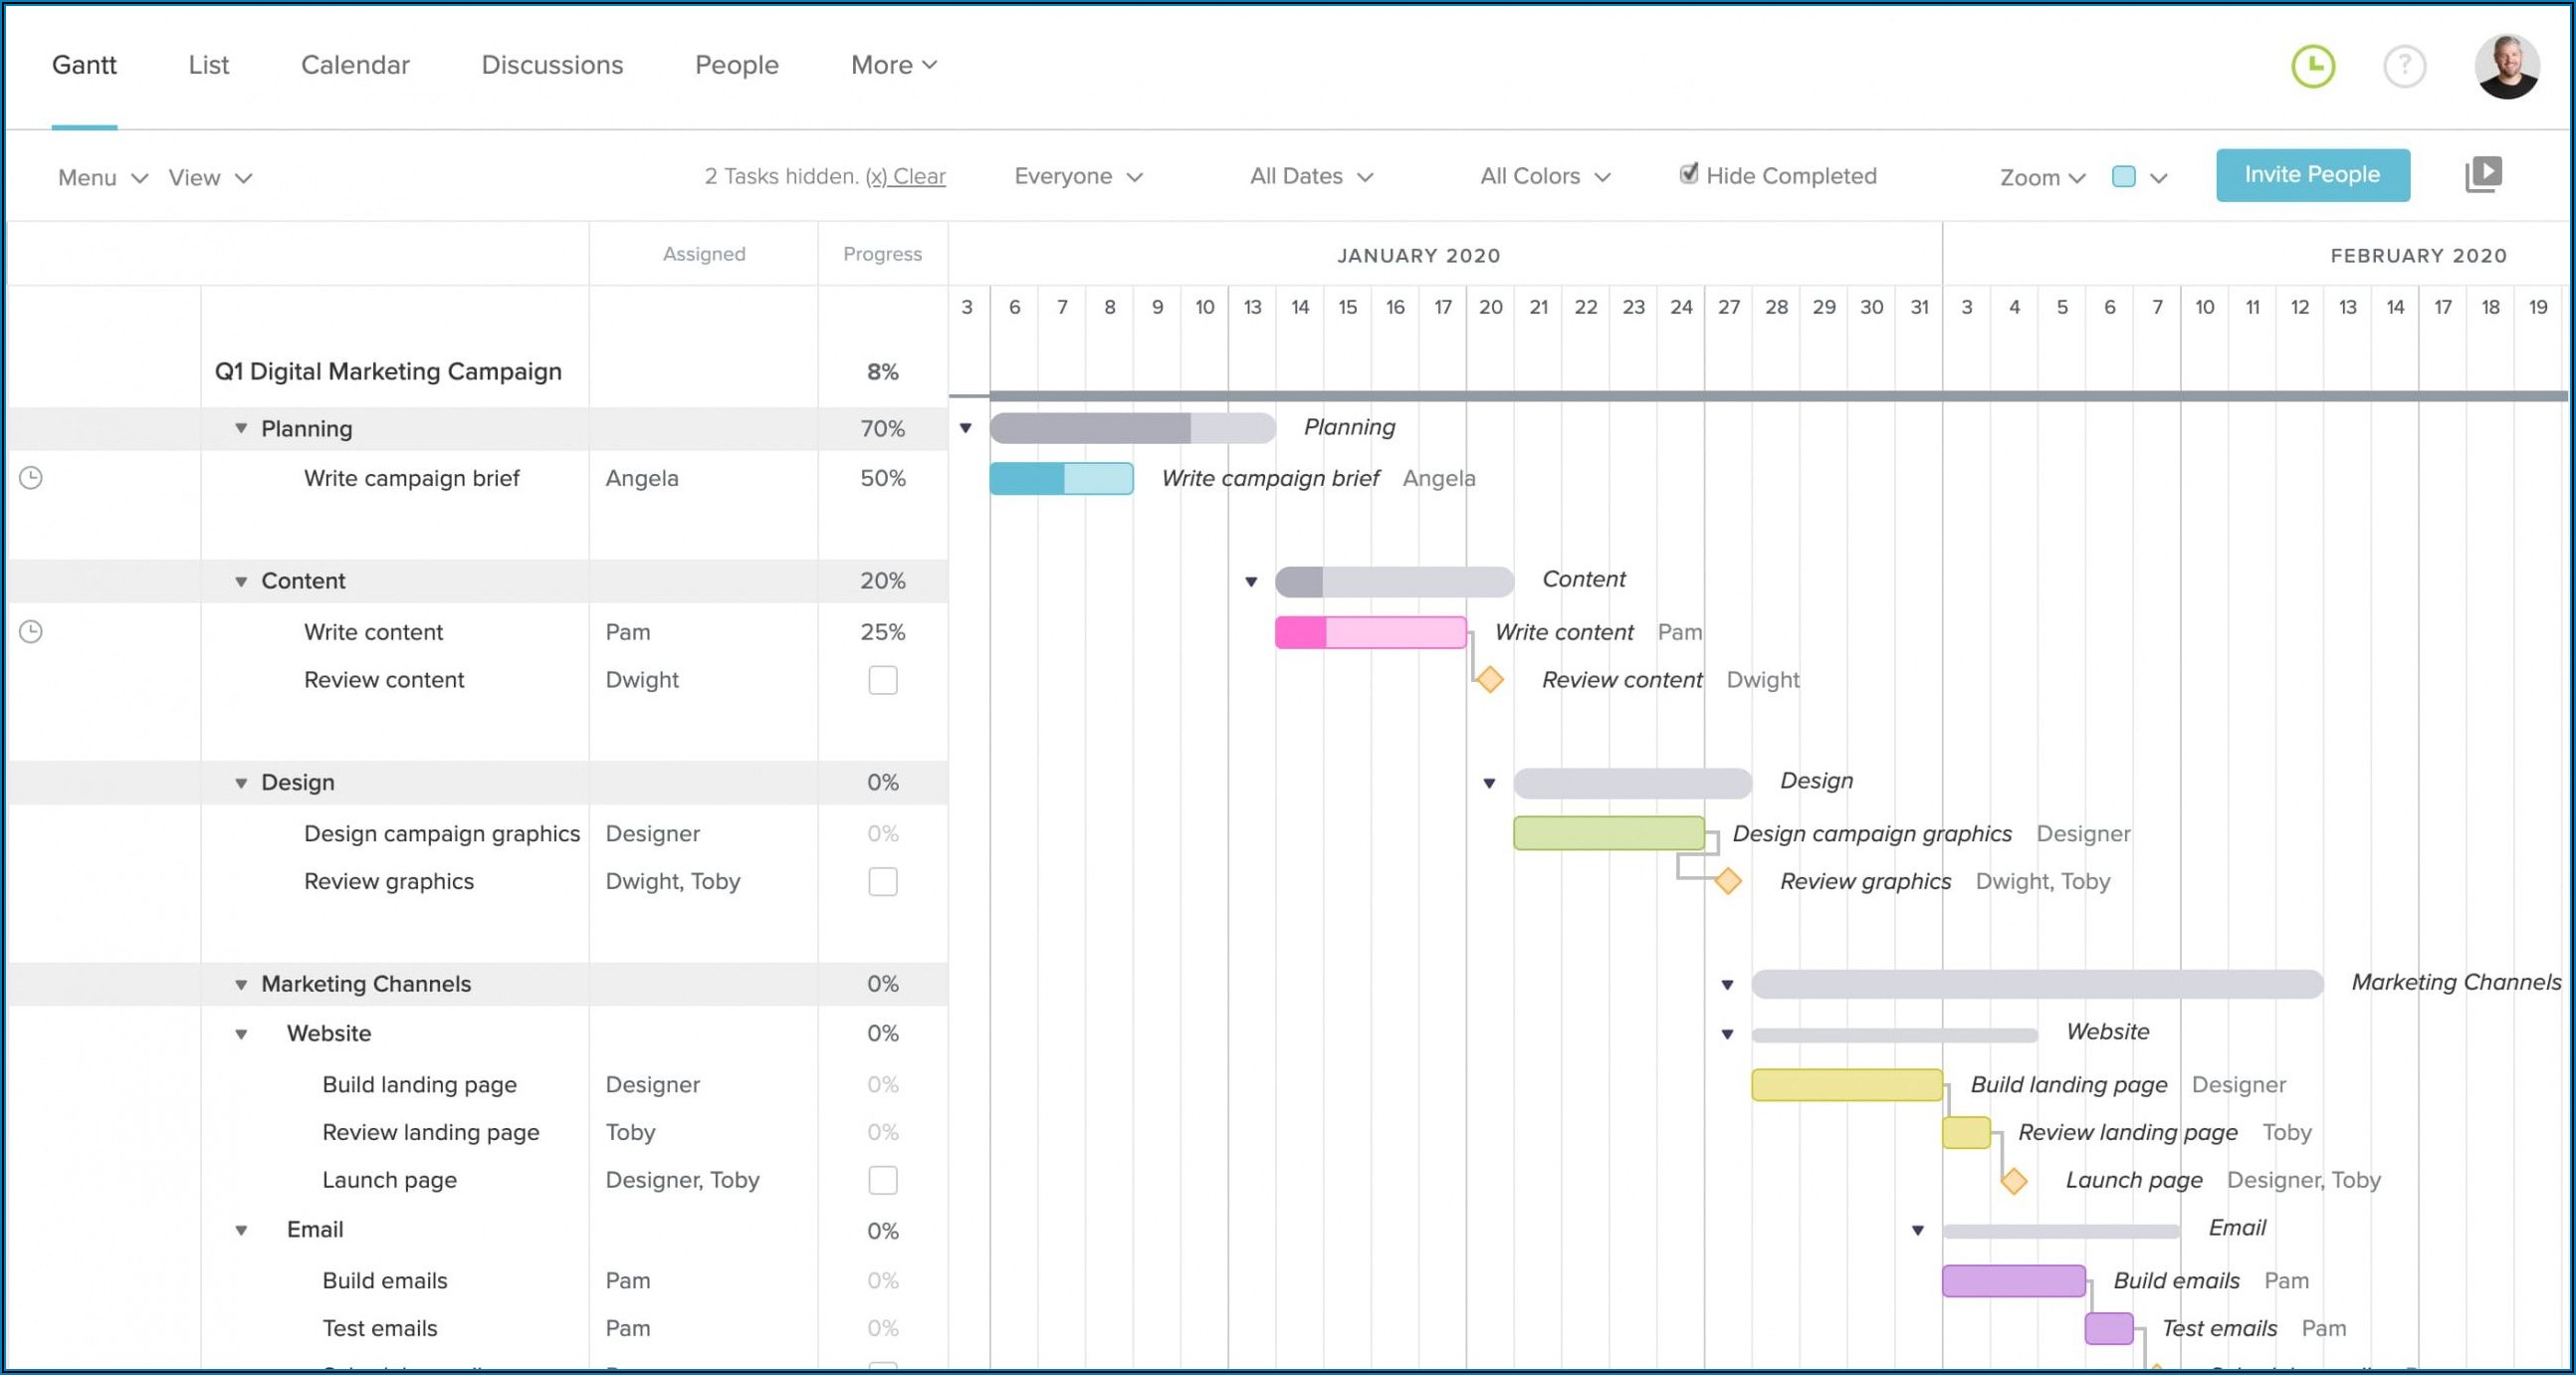Click the Launch page milestone diamond
Viewport: 2576px width, 1375px height.
(2014, 1181)
